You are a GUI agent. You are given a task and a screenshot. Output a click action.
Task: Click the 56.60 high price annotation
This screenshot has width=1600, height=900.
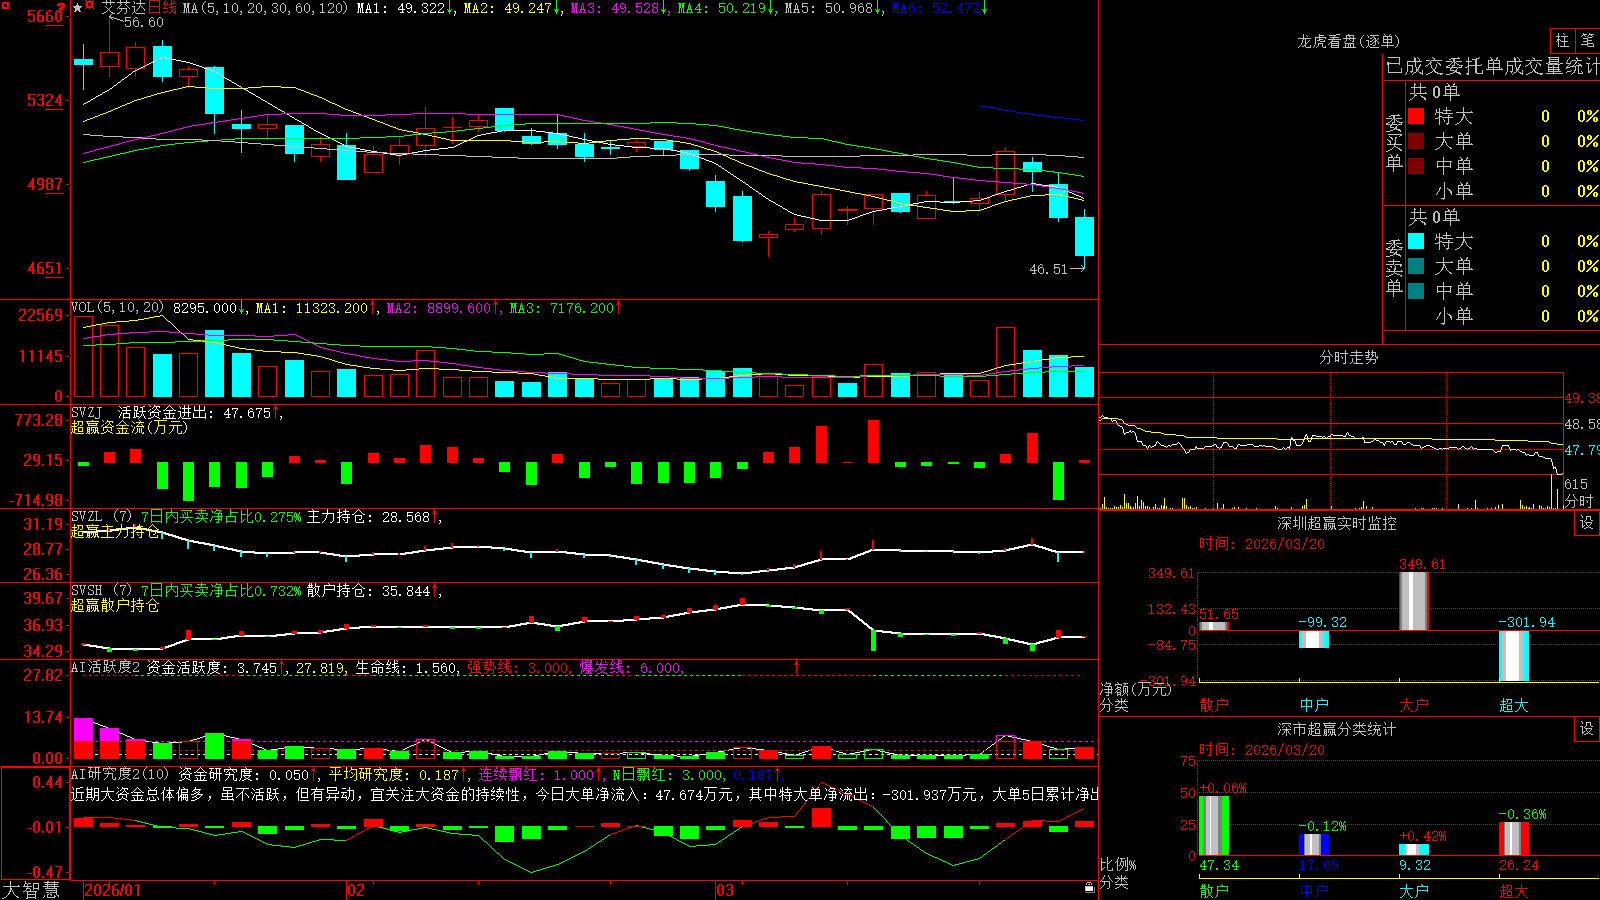click(x=143, y=22)
